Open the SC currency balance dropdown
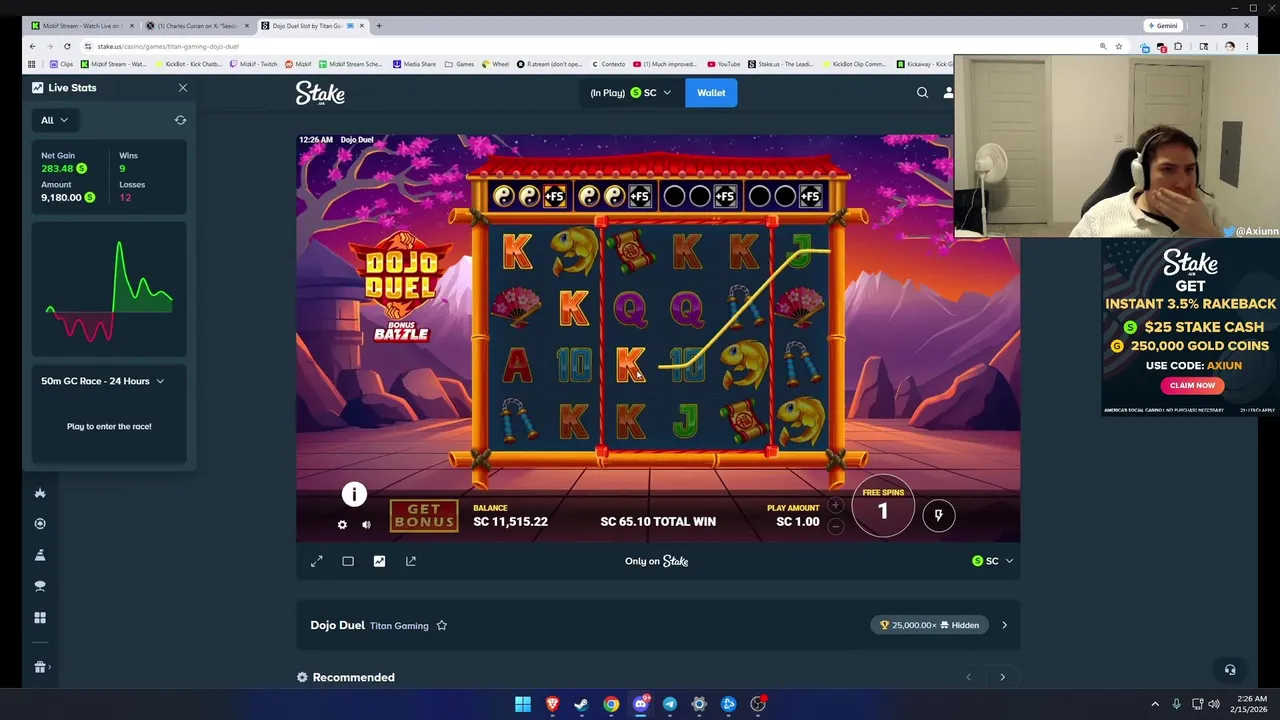The height and width of the screenshot is (720, 1280). click(631, 93)
